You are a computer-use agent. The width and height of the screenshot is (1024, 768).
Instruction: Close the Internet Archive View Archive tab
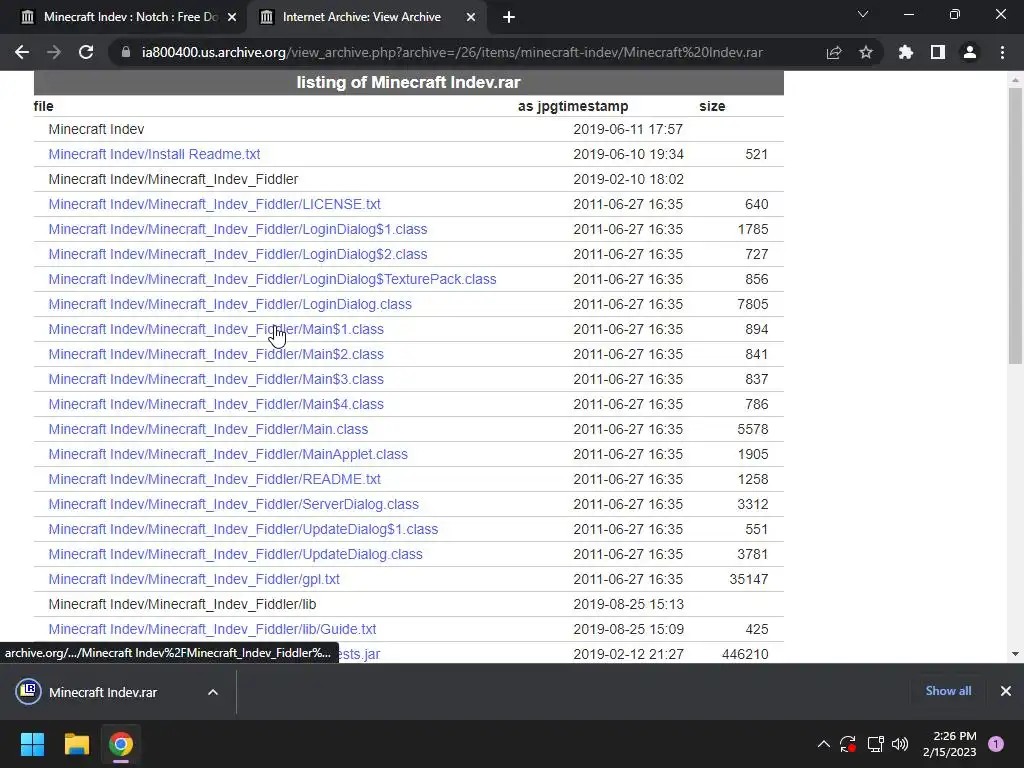[x=471, y=17]
